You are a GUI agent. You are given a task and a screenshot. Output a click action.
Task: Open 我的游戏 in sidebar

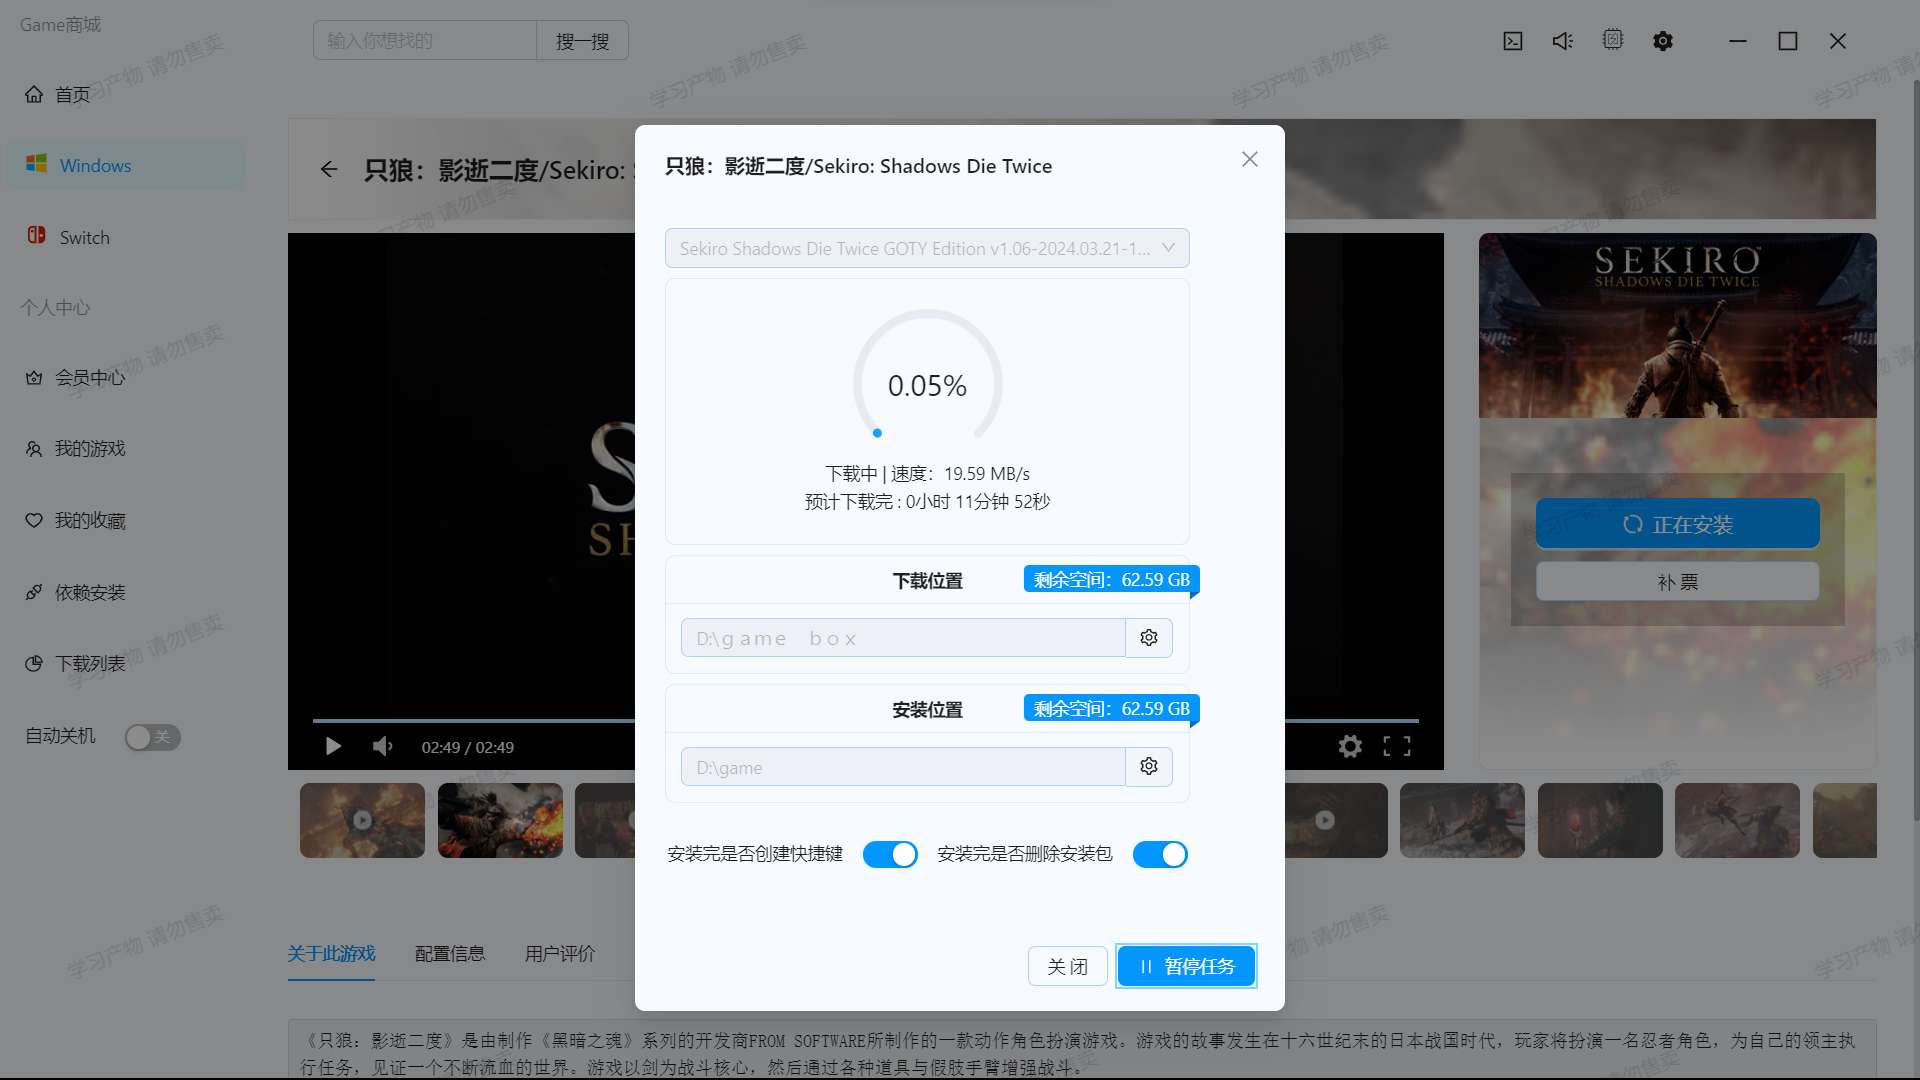click(x=76, y=448)
